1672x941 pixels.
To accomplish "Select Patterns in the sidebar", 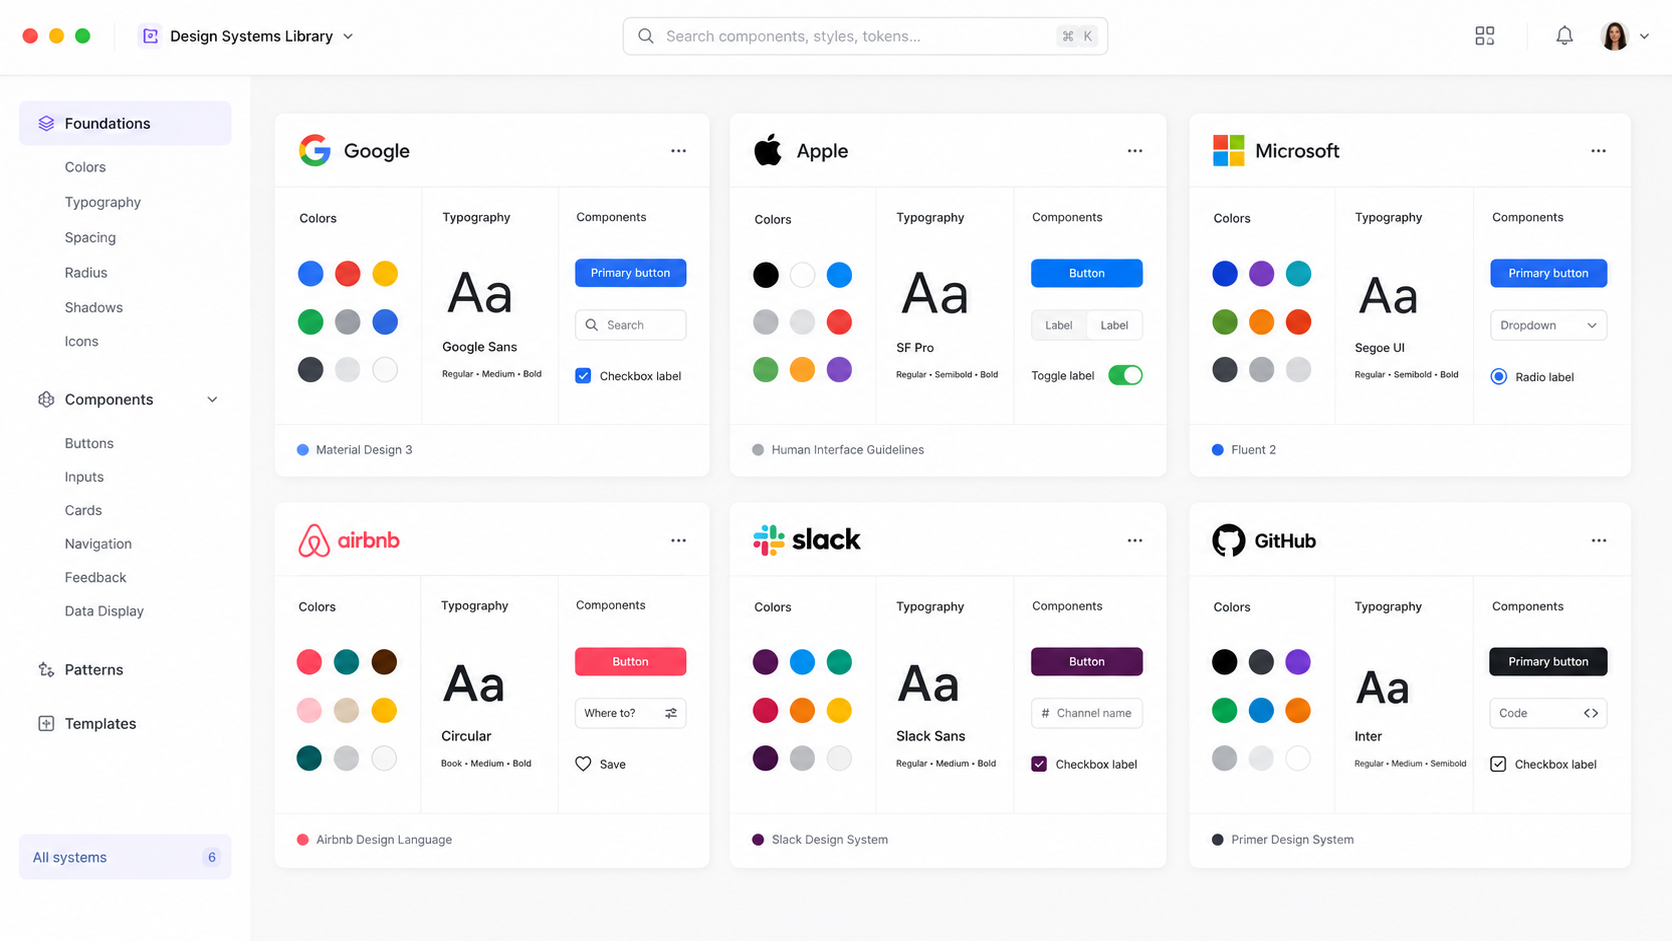I will pos(94,670).
